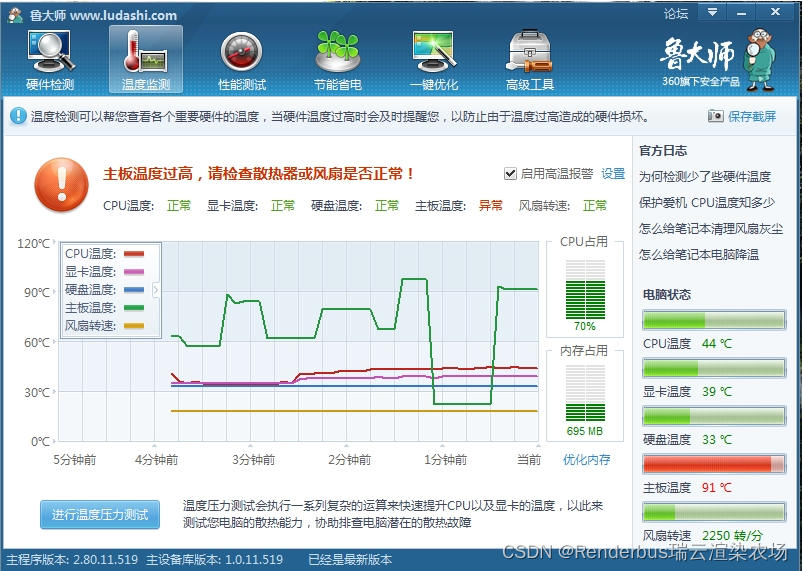Open 怎么给笔记本电脑降温 article
This screenshot has height=571, width=803.
699,255
